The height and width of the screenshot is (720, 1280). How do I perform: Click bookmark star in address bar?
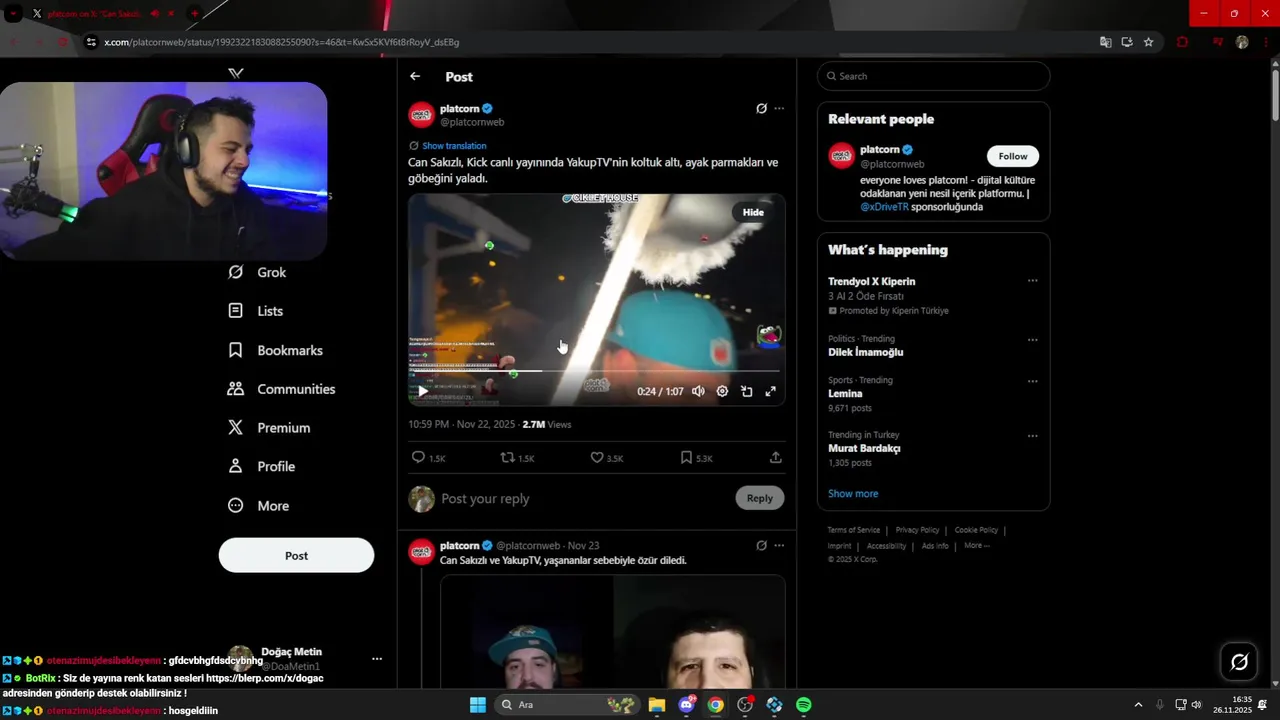click(1148, 42)
